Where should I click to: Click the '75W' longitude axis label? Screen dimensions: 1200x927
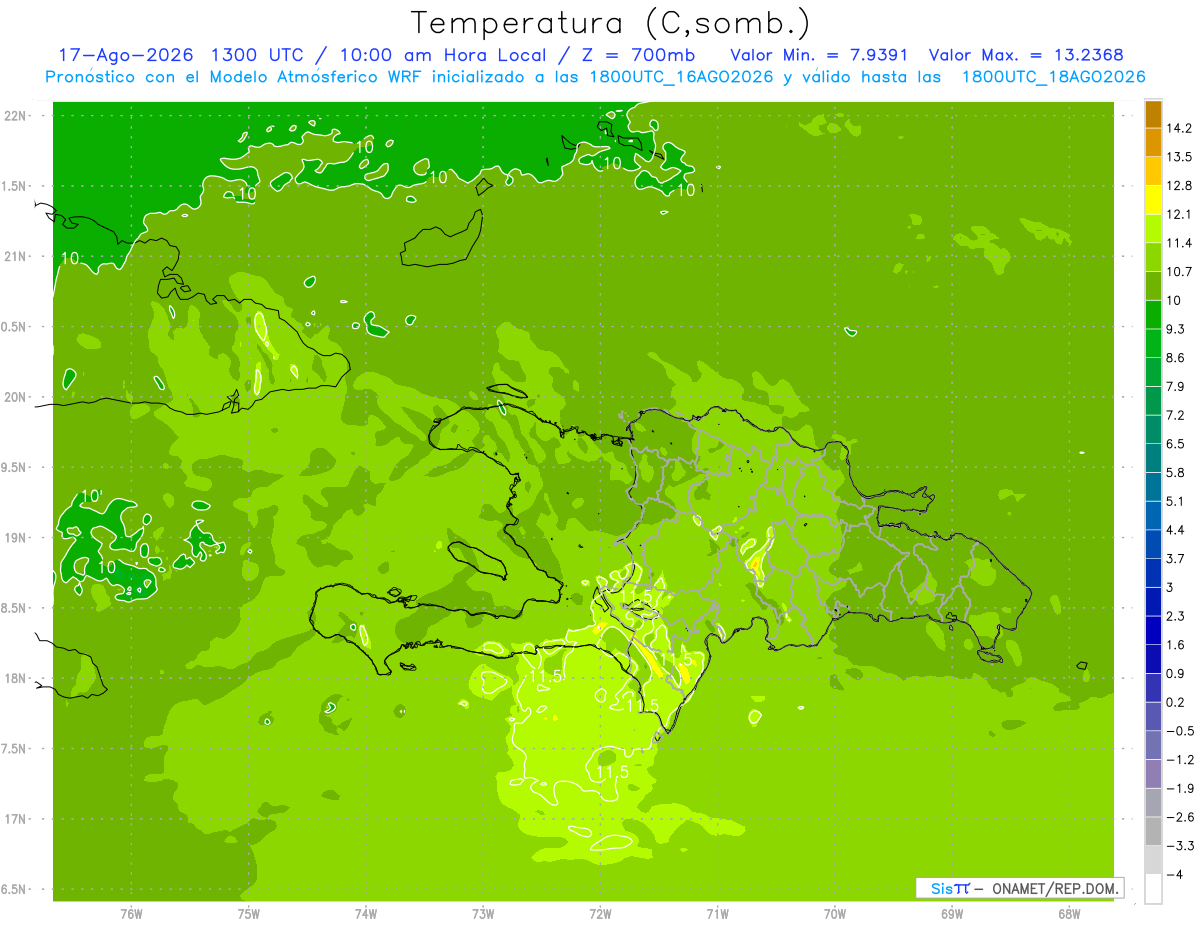pyautogui.click(x=249, y=913)
